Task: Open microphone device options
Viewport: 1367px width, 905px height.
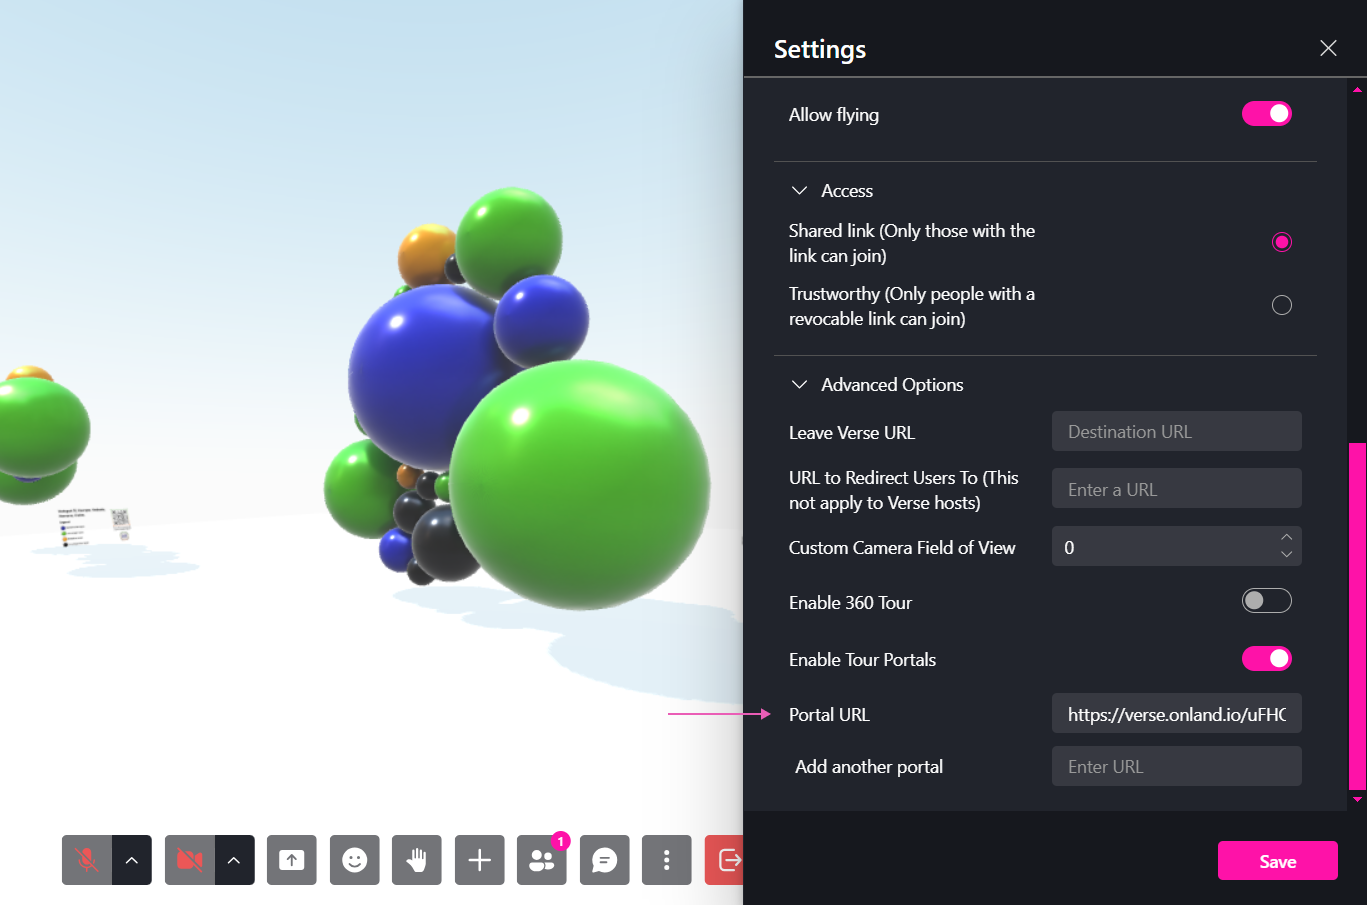Action: click(x=131, y=860)
